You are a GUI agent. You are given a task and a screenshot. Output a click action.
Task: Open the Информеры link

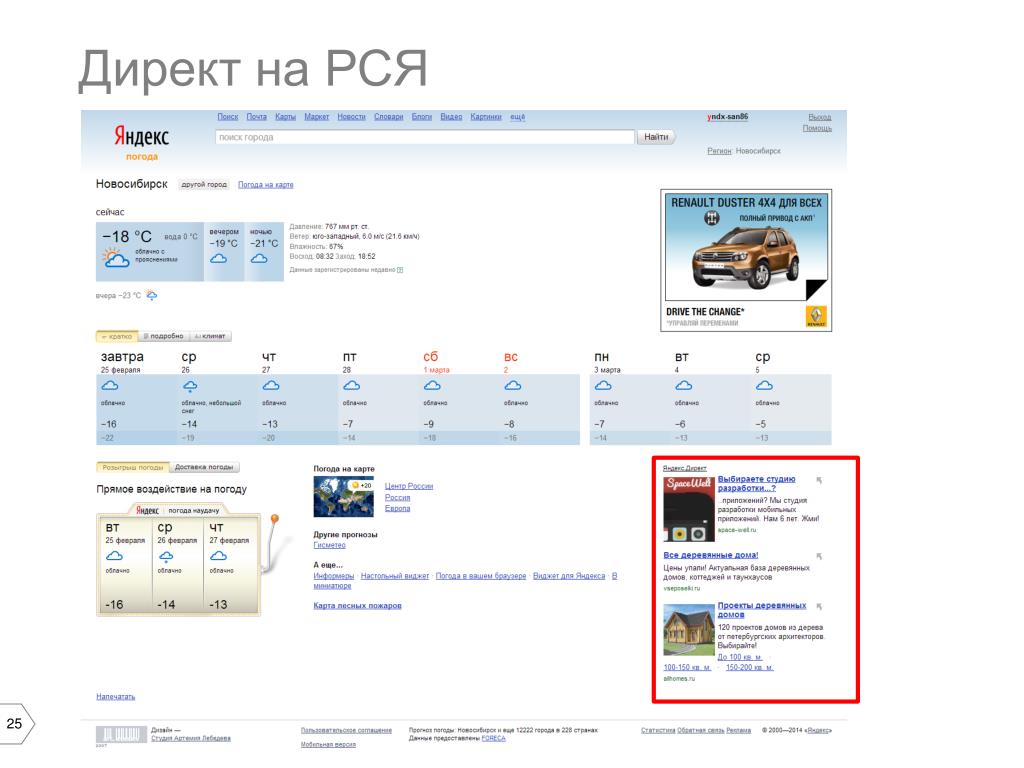tap(334, 576)
